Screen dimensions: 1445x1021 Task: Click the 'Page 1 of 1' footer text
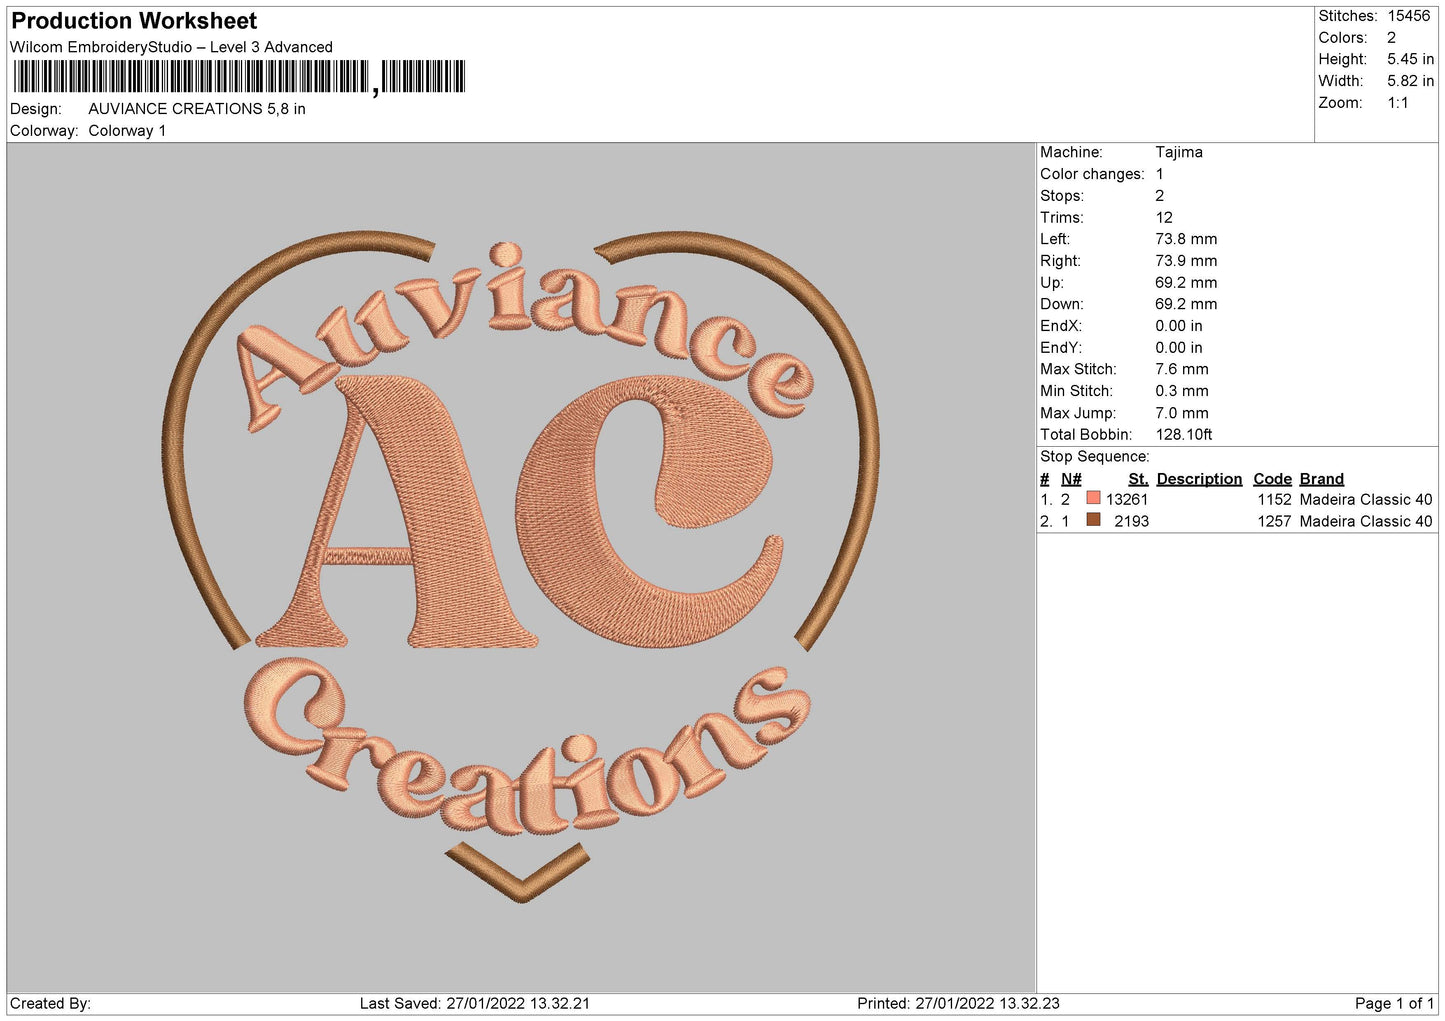[1394, 1004]
